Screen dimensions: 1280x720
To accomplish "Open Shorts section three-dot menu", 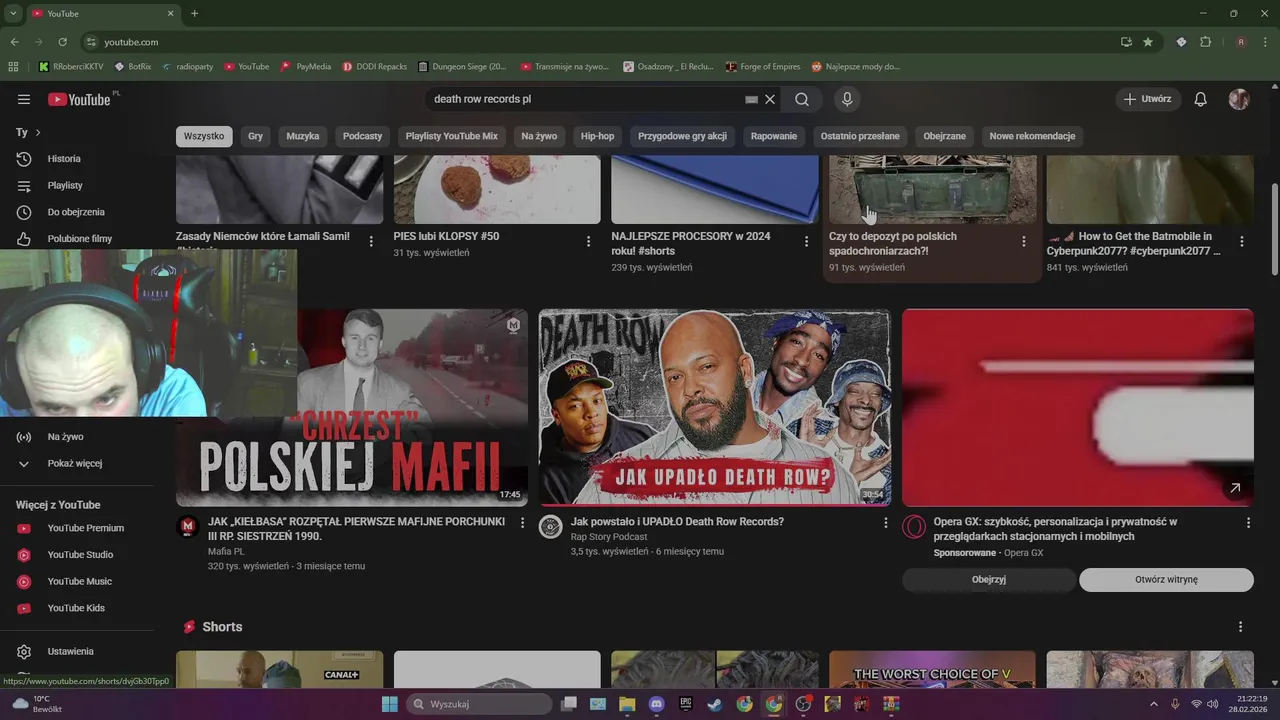I will point(1241,627).
